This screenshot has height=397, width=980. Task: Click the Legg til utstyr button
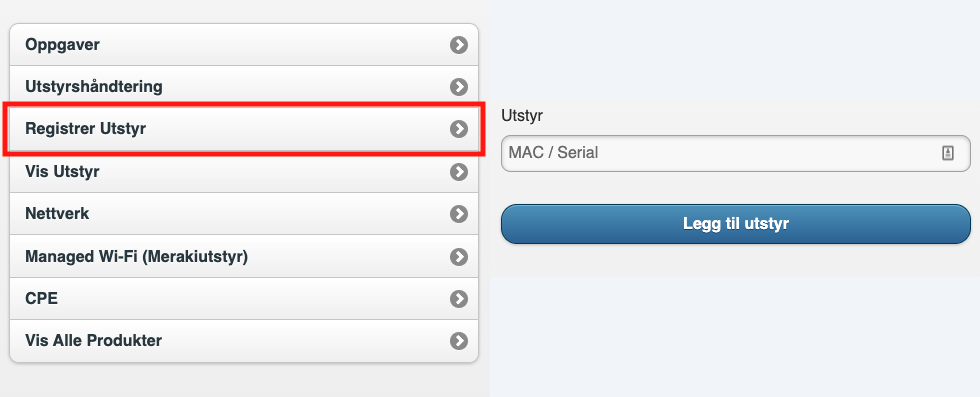coord(736,224)
